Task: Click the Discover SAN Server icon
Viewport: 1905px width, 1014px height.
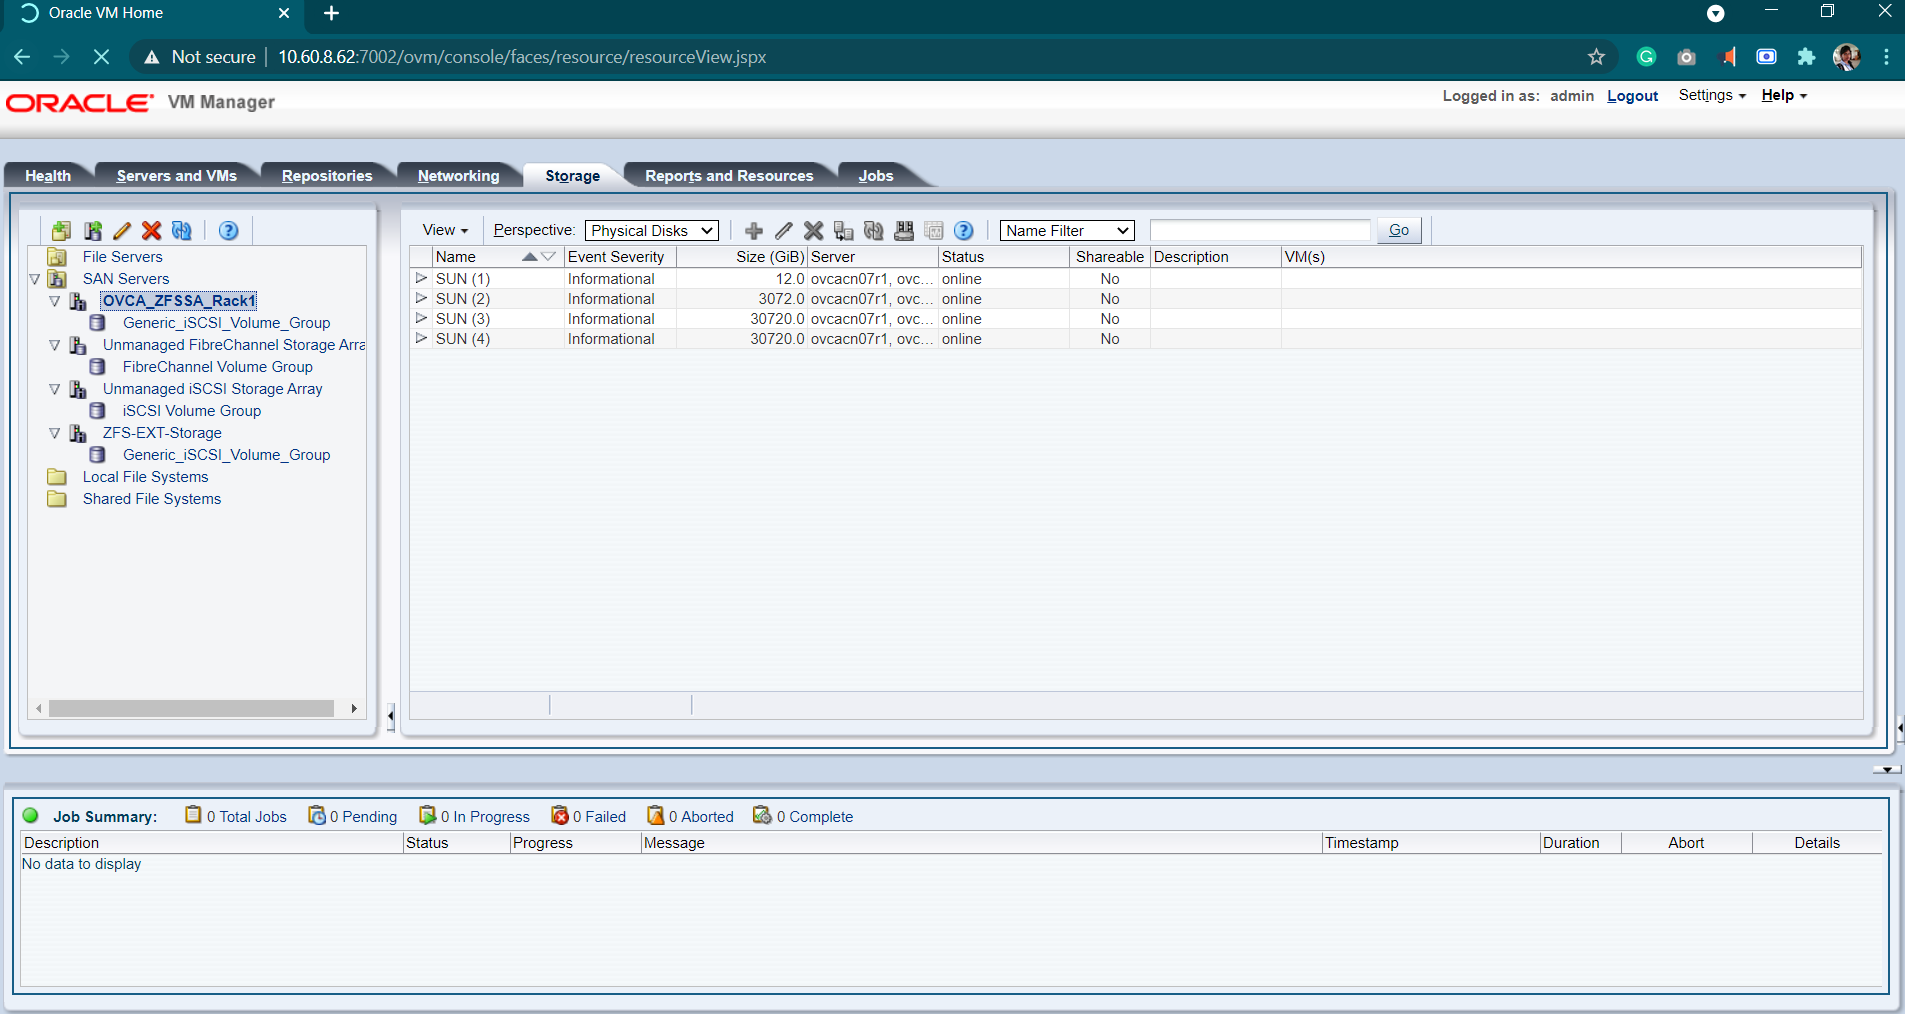Action: point(92,231)
